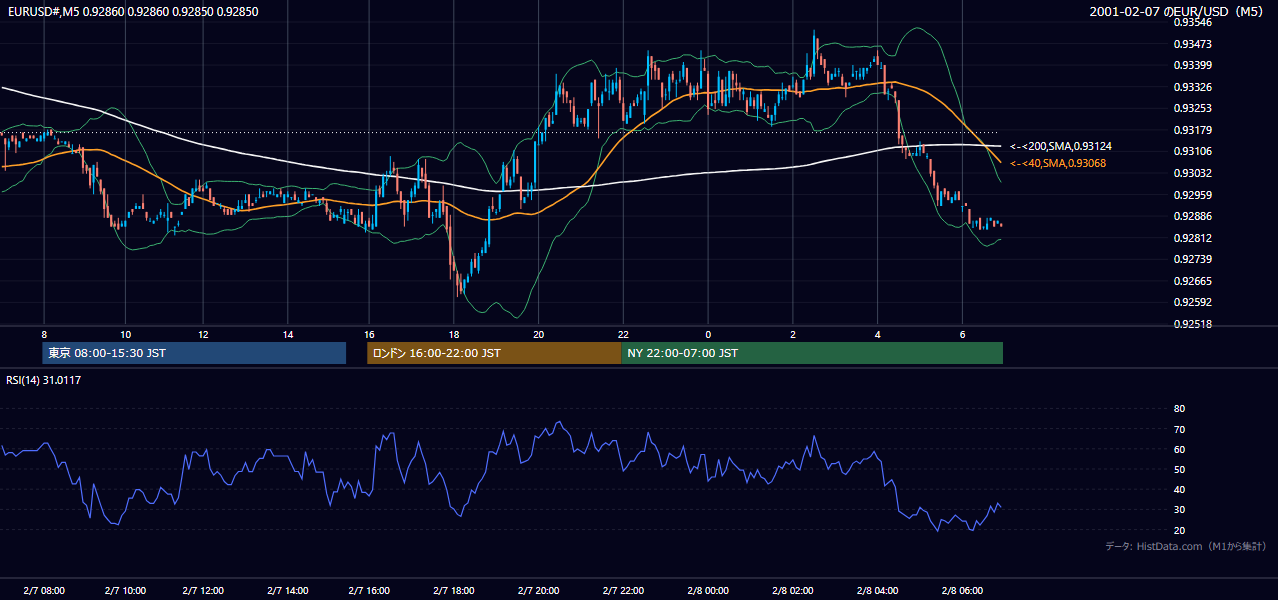
Task: Click price axis value 0.92665
Action: 1192,281
